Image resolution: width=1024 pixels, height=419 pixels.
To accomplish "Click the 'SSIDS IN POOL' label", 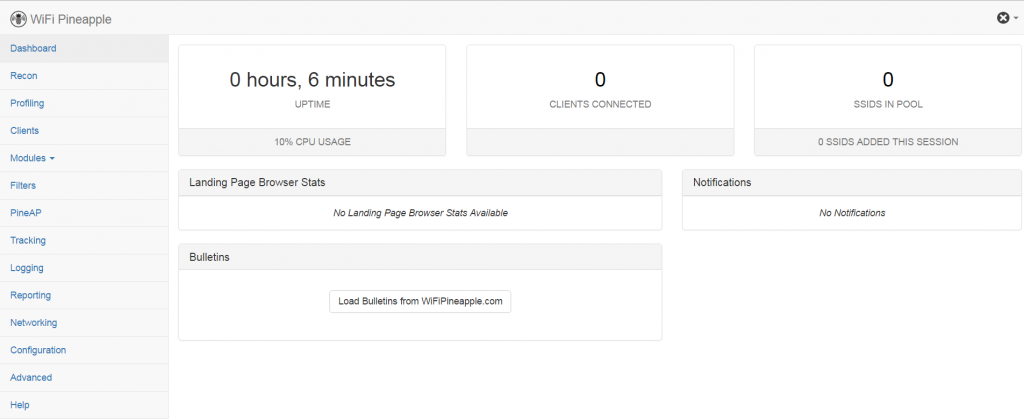I will 888,104.
